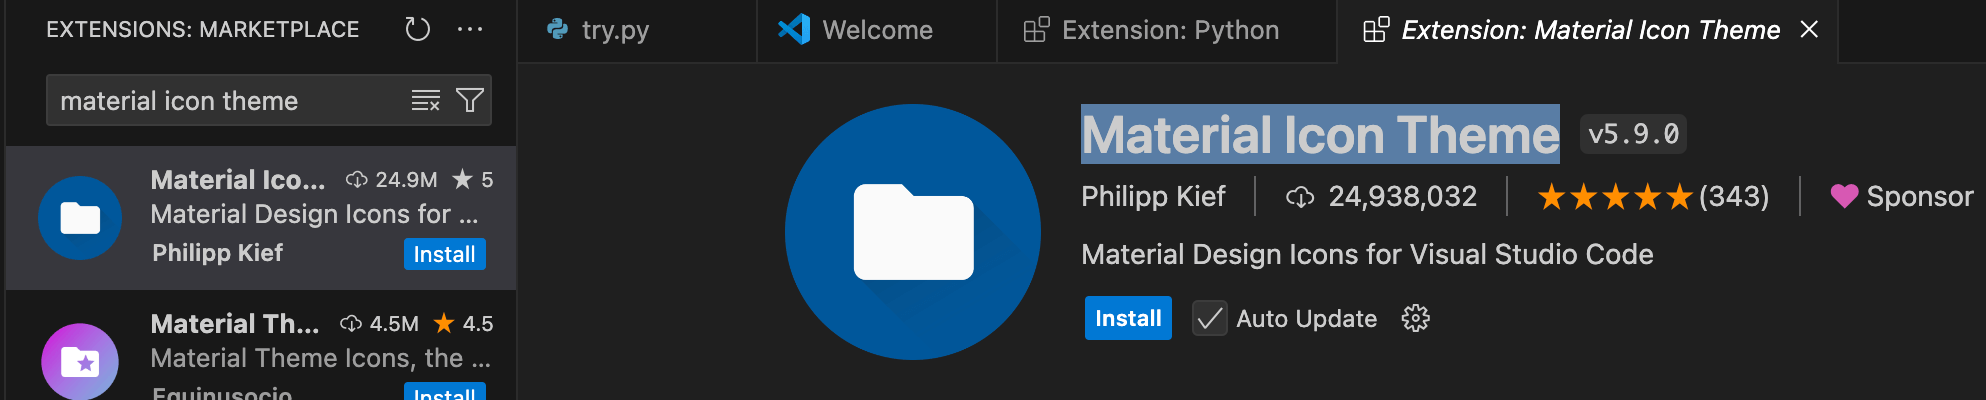1986x400 pixels.
Task: Install Material Icon Theme from sidebar list
Action: [444, 254]
